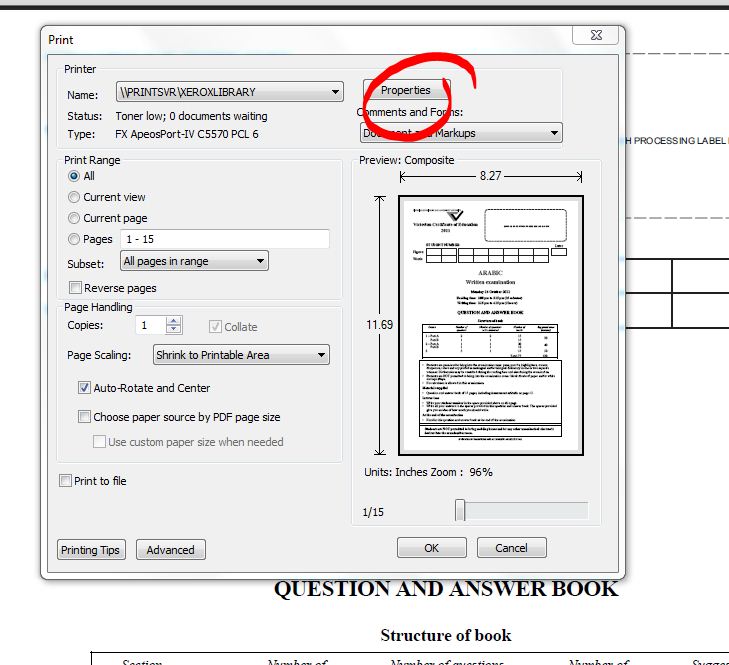The height and width of the screenshot is (665, 729).
Task: Open the Page Scaling dropdown
Action: (241, 355)
